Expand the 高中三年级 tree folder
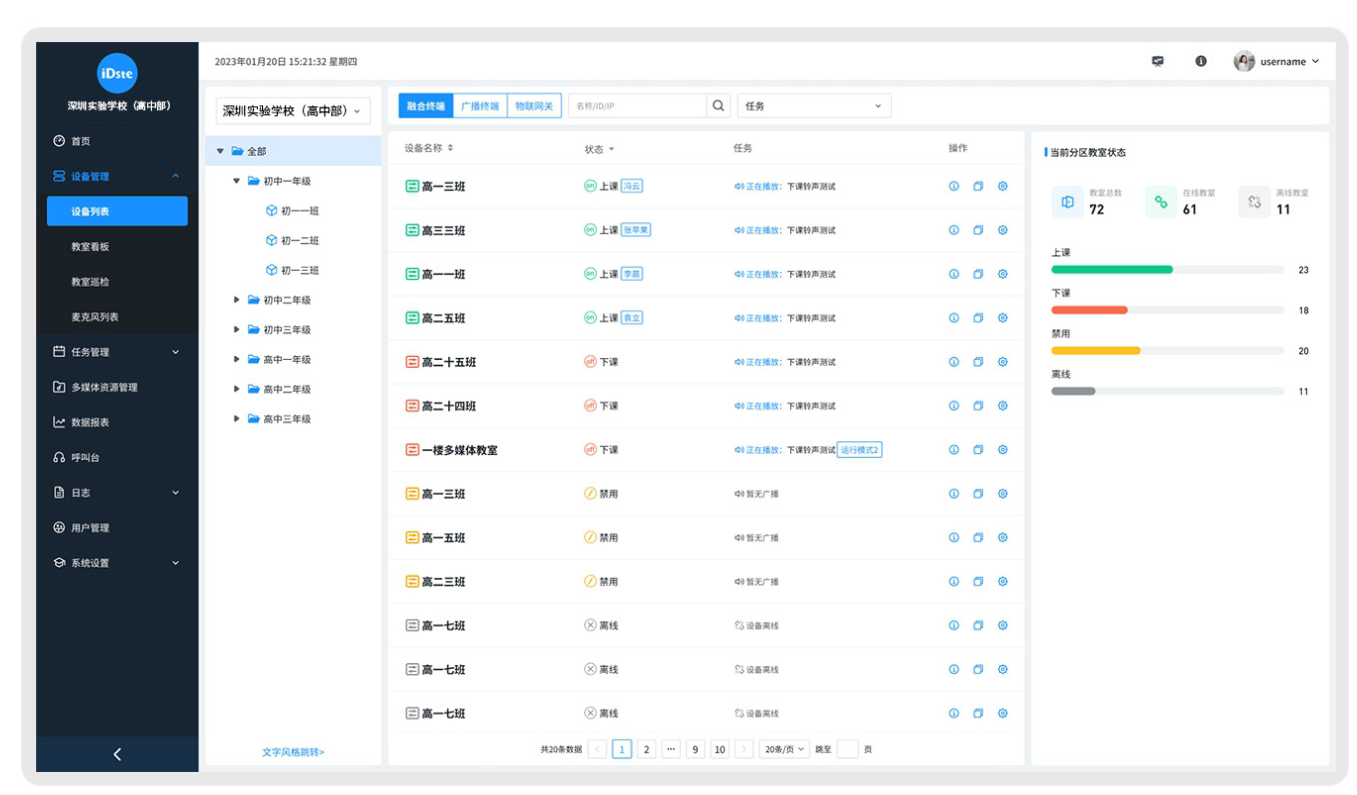Viewport: 1357px width, 795px height. pos(237,419)
